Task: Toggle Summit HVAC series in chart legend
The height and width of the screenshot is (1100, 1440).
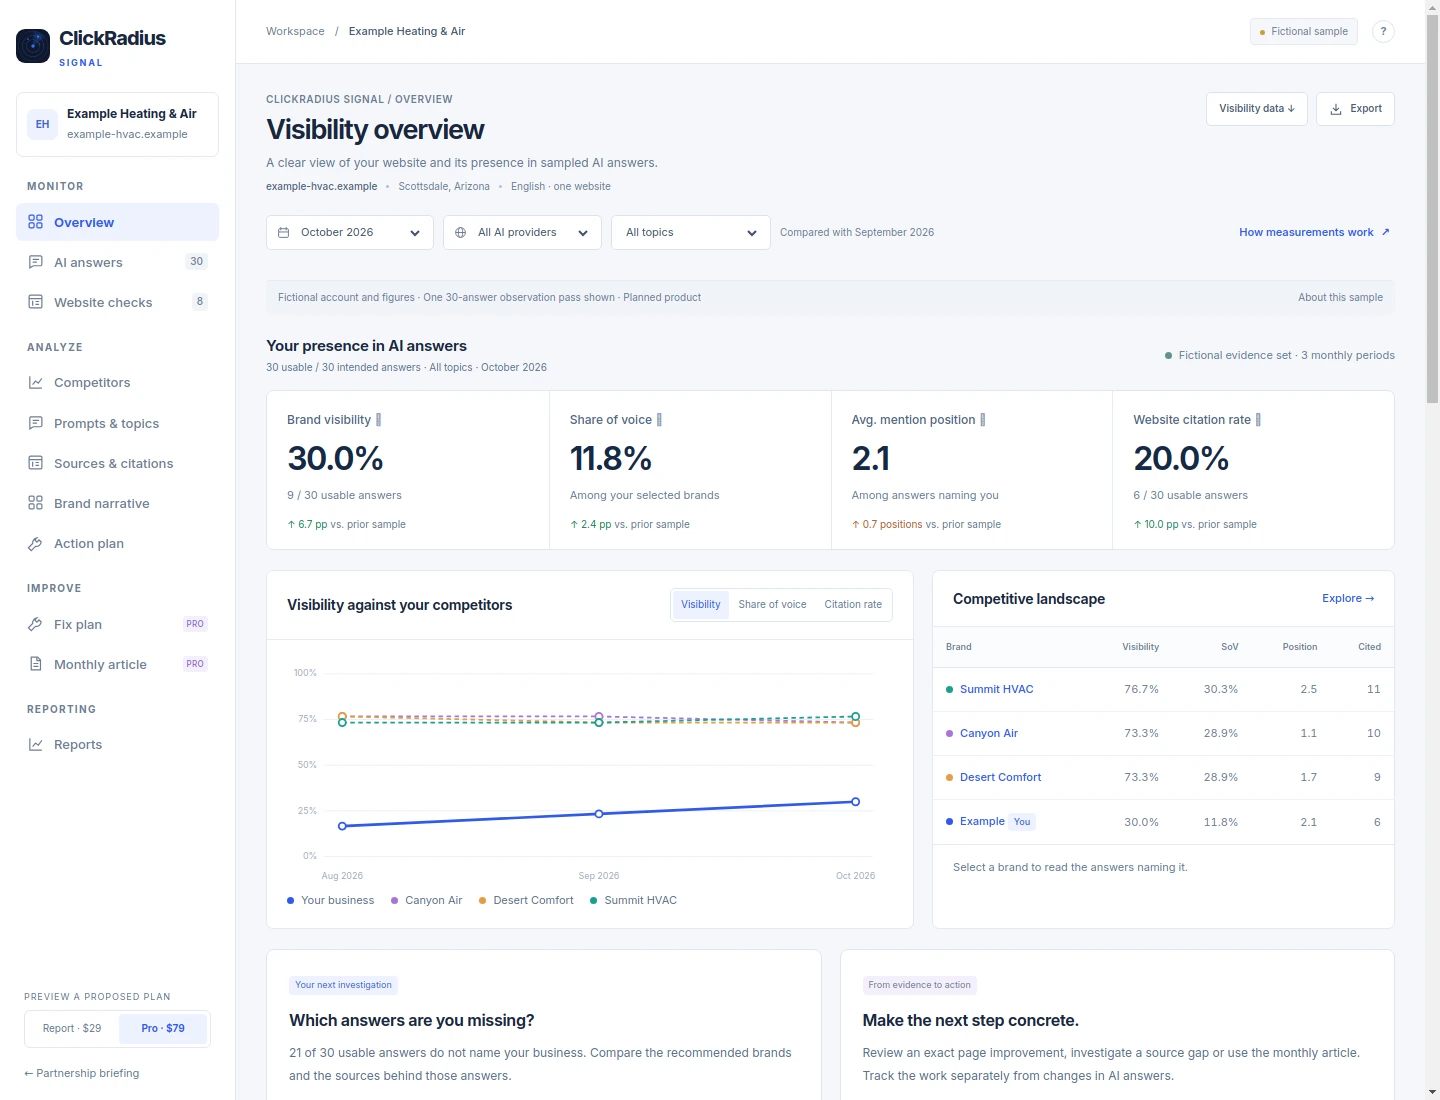Action: 633,900
